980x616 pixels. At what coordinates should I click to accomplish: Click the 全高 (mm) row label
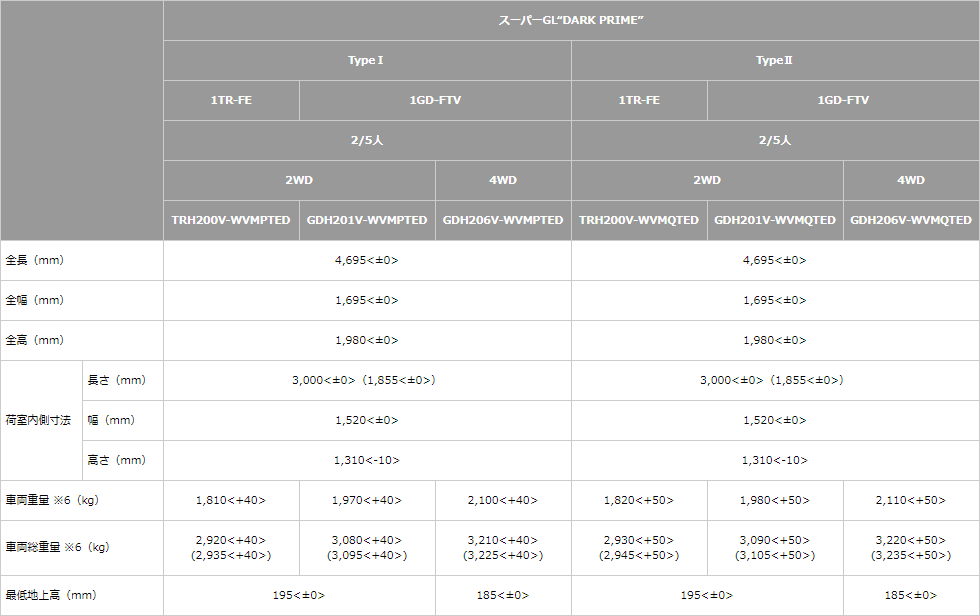(x=81, y=340)
